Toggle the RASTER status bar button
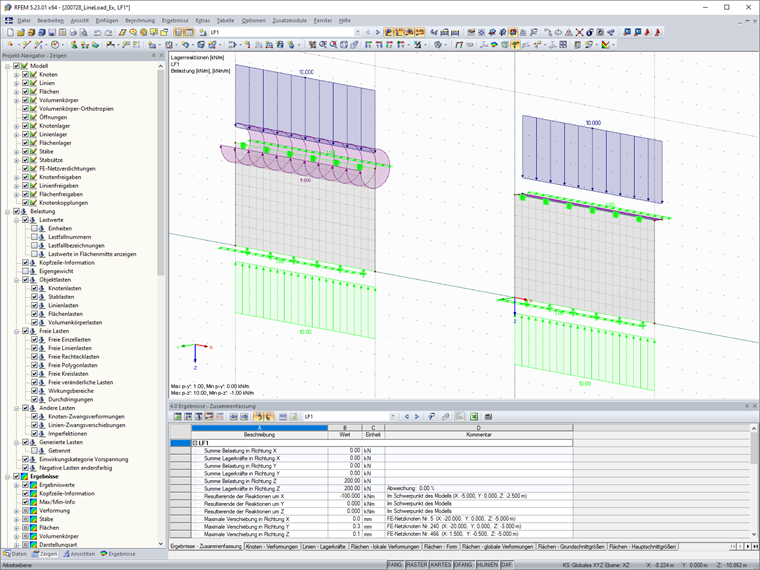Viewport: 760px width, 570px height. point(416,565)
